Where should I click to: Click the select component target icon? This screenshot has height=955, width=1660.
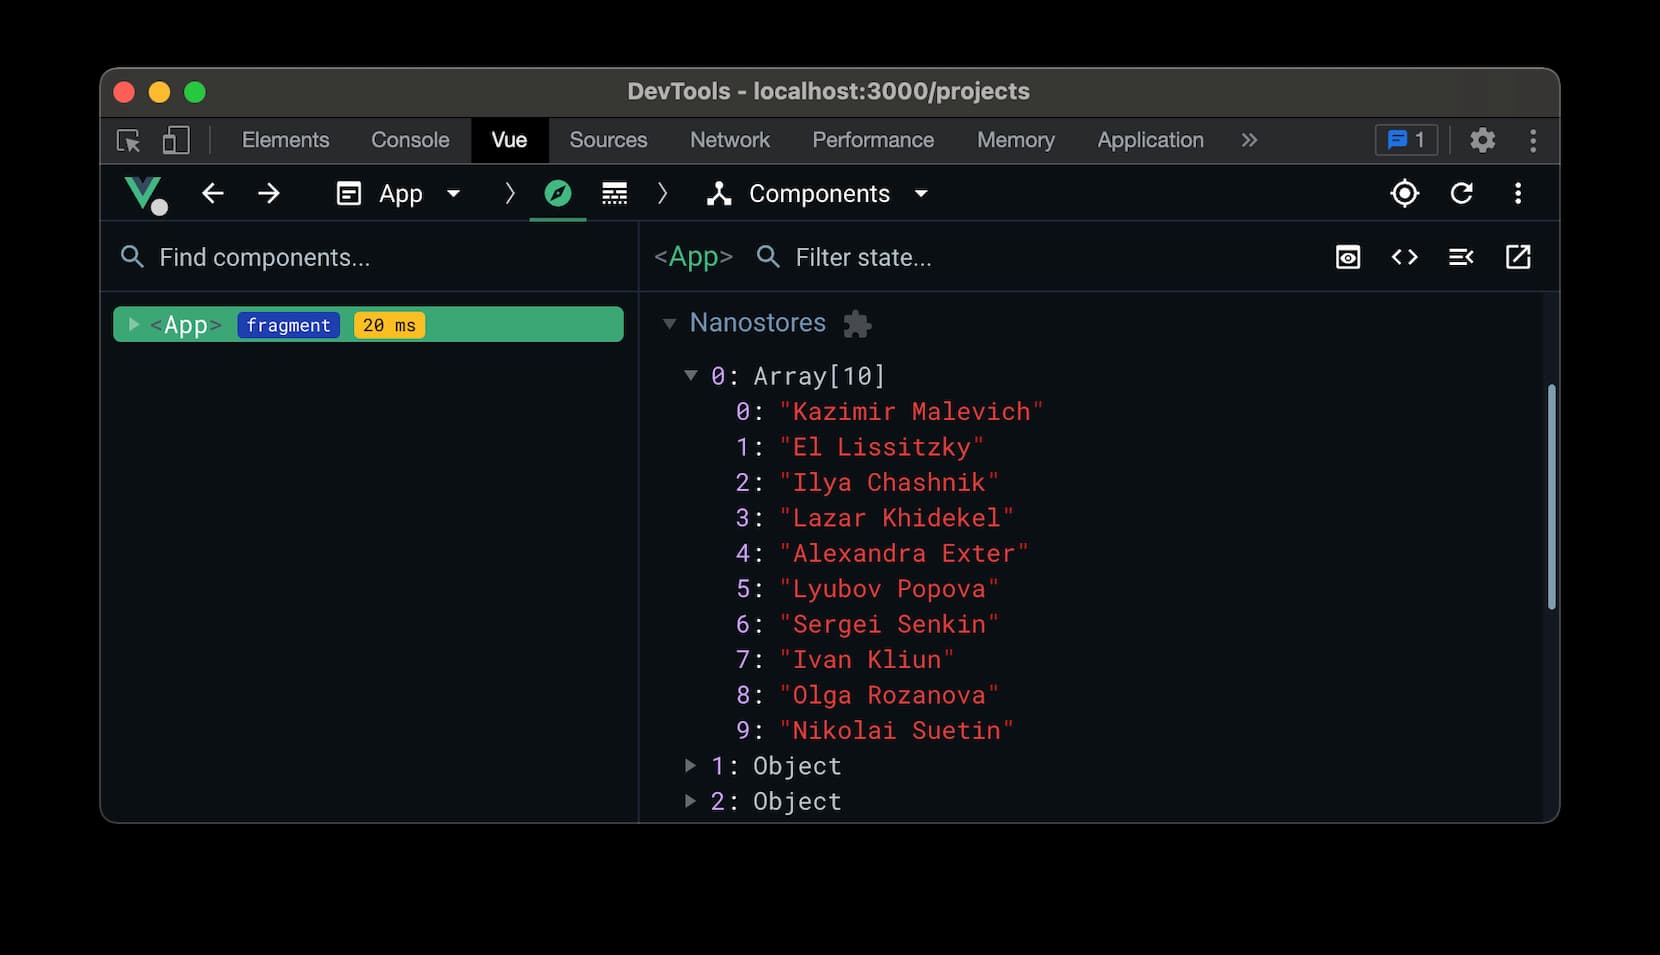pyautogui.click(x=1404, y=193)
